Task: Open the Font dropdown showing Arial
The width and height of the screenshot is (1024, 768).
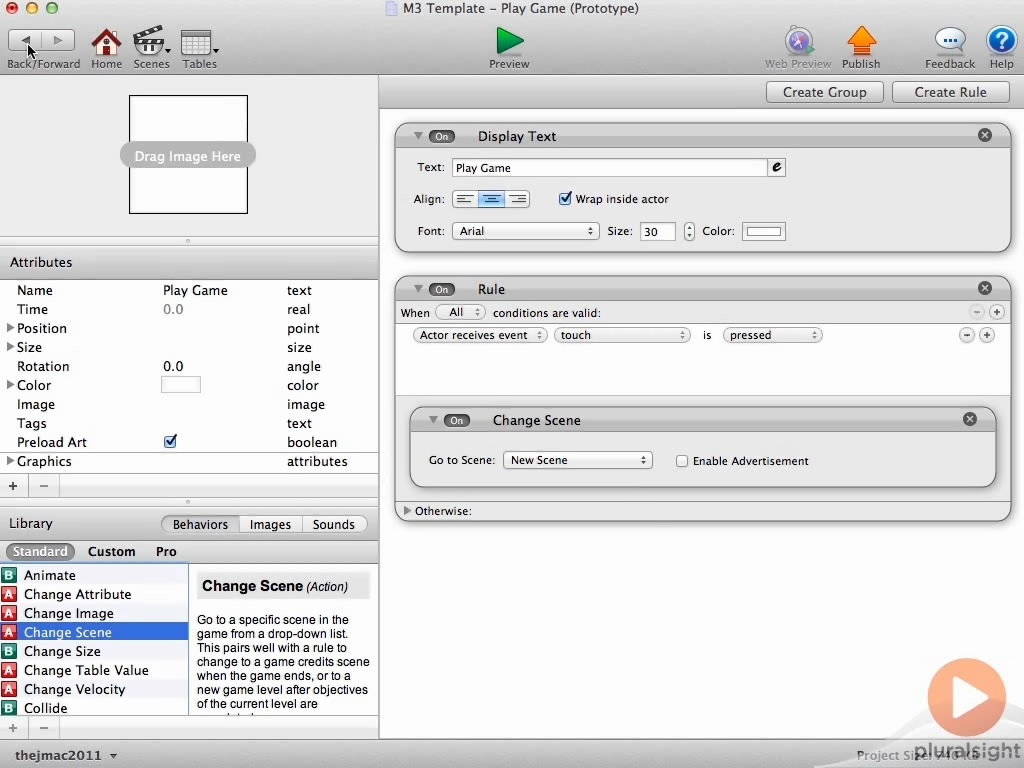Action: 525,231
